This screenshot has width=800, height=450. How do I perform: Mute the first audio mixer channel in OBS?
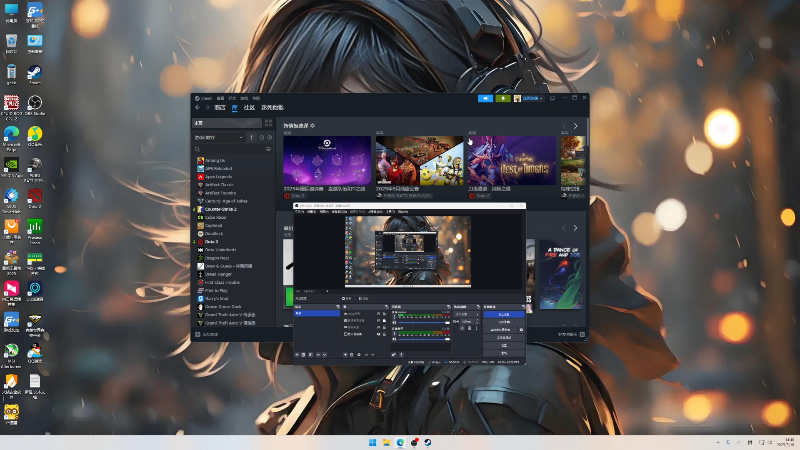394,322
